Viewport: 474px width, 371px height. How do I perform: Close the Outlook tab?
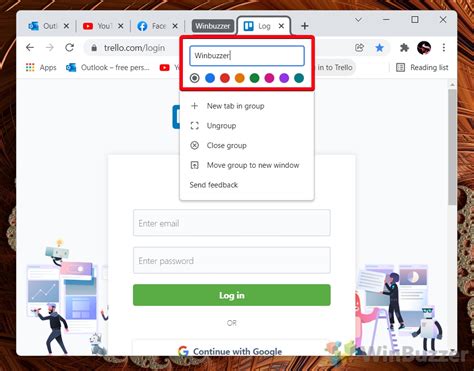coord(66,26)
